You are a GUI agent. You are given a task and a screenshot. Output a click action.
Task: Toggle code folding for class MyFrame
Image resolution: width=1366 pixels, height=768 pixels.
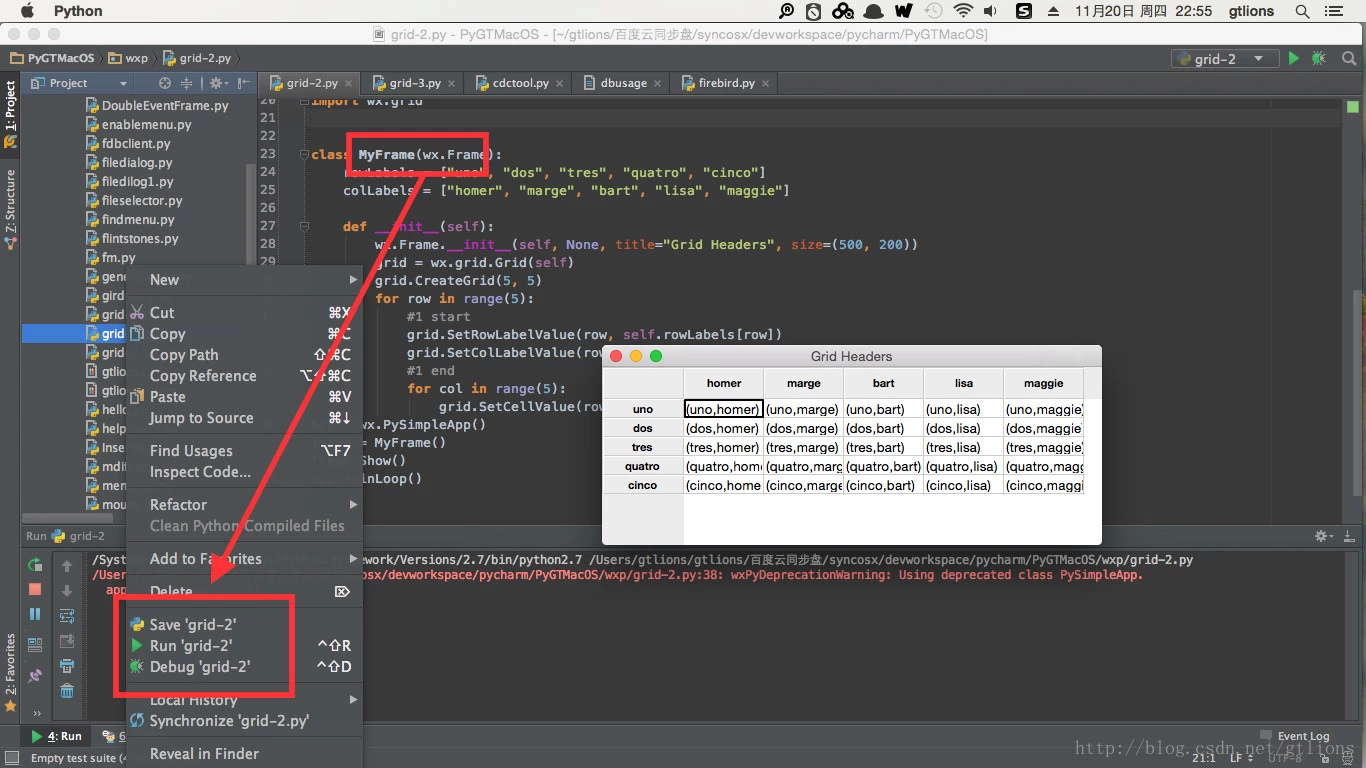[x=303, y=154]
